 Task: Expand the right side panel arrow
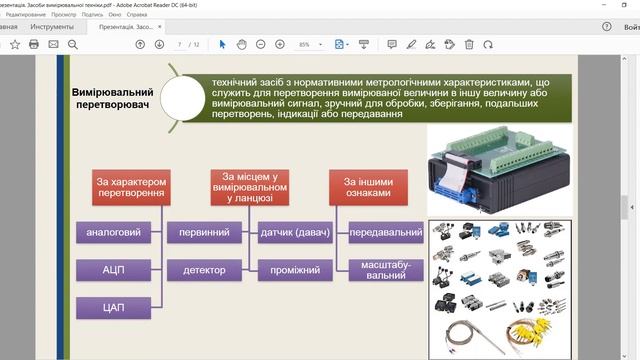(632, 208)
